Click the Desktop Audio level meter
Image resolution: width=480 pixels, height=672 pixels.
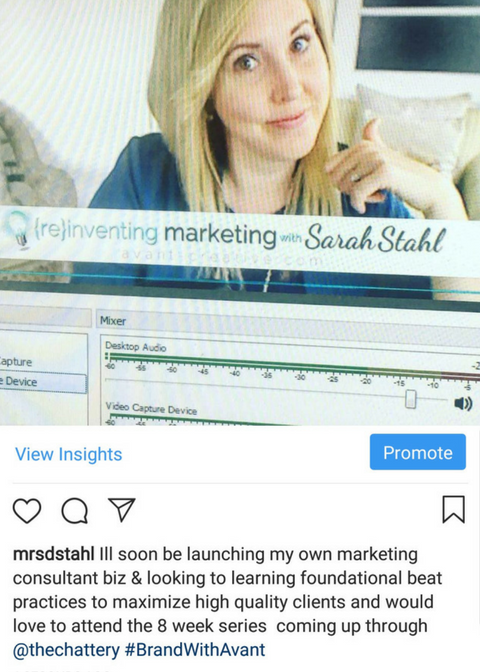coord(291,364)
